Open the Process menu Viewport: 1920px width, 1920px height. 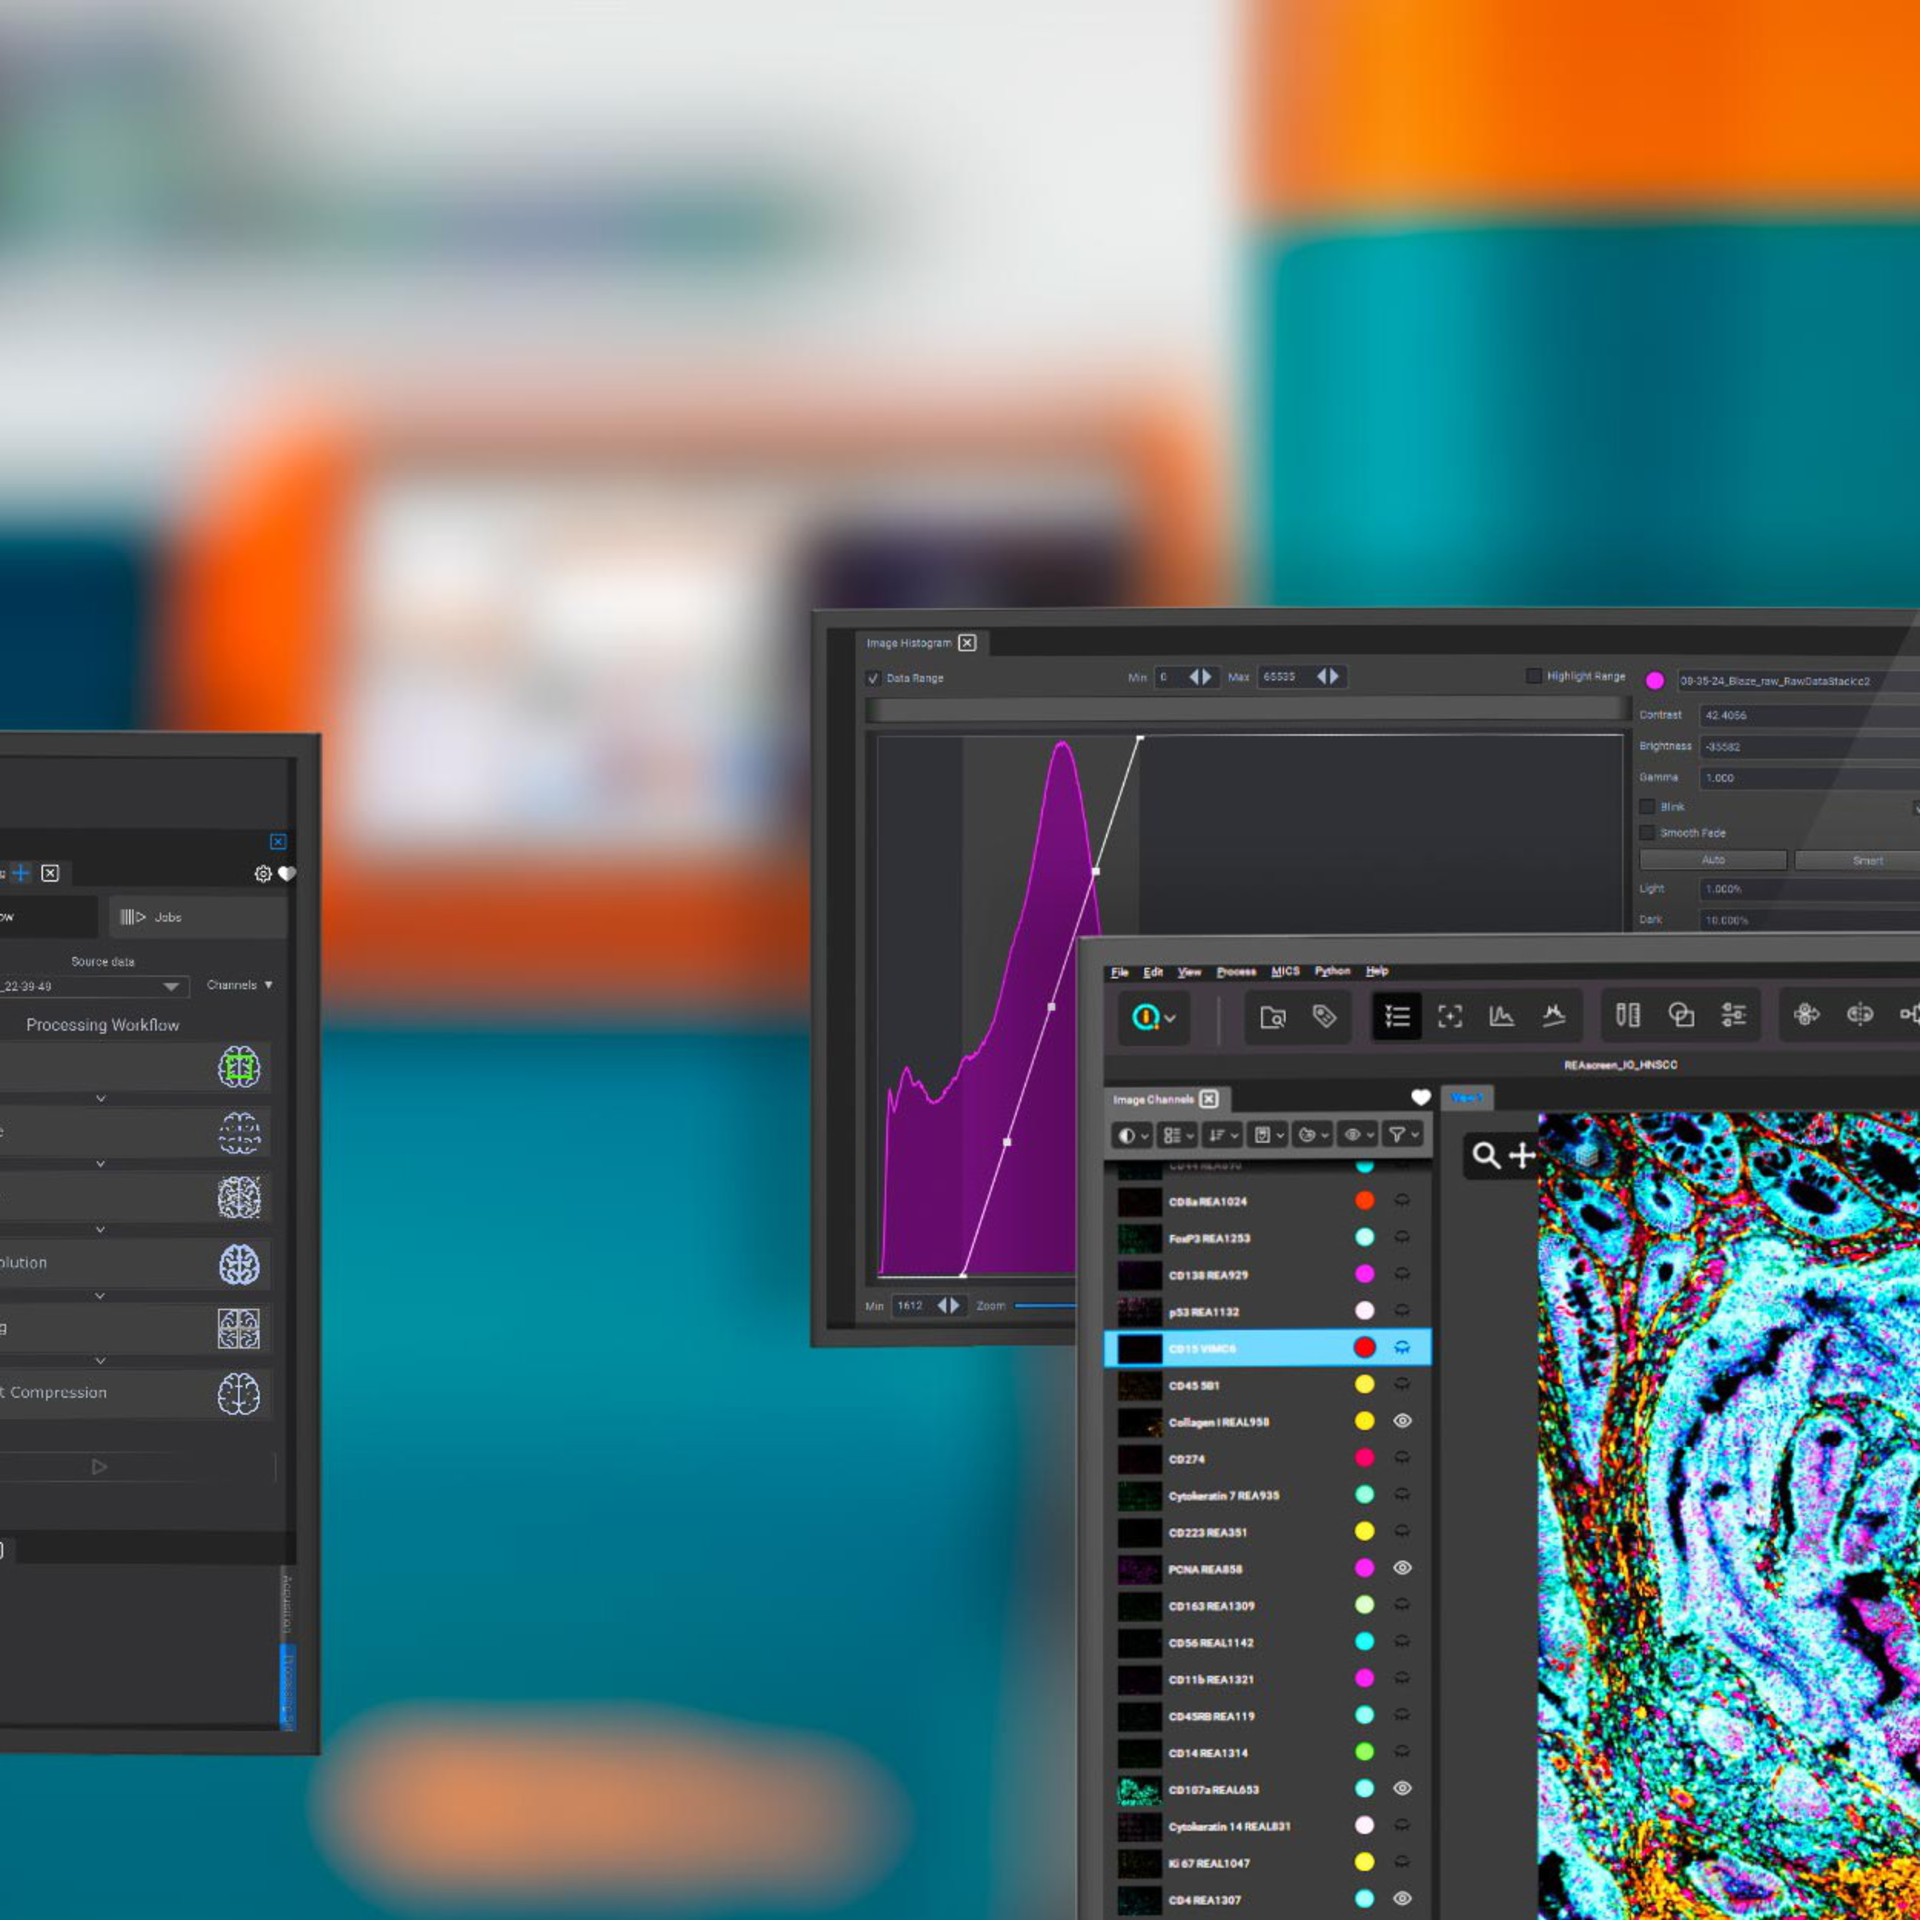1236,972
